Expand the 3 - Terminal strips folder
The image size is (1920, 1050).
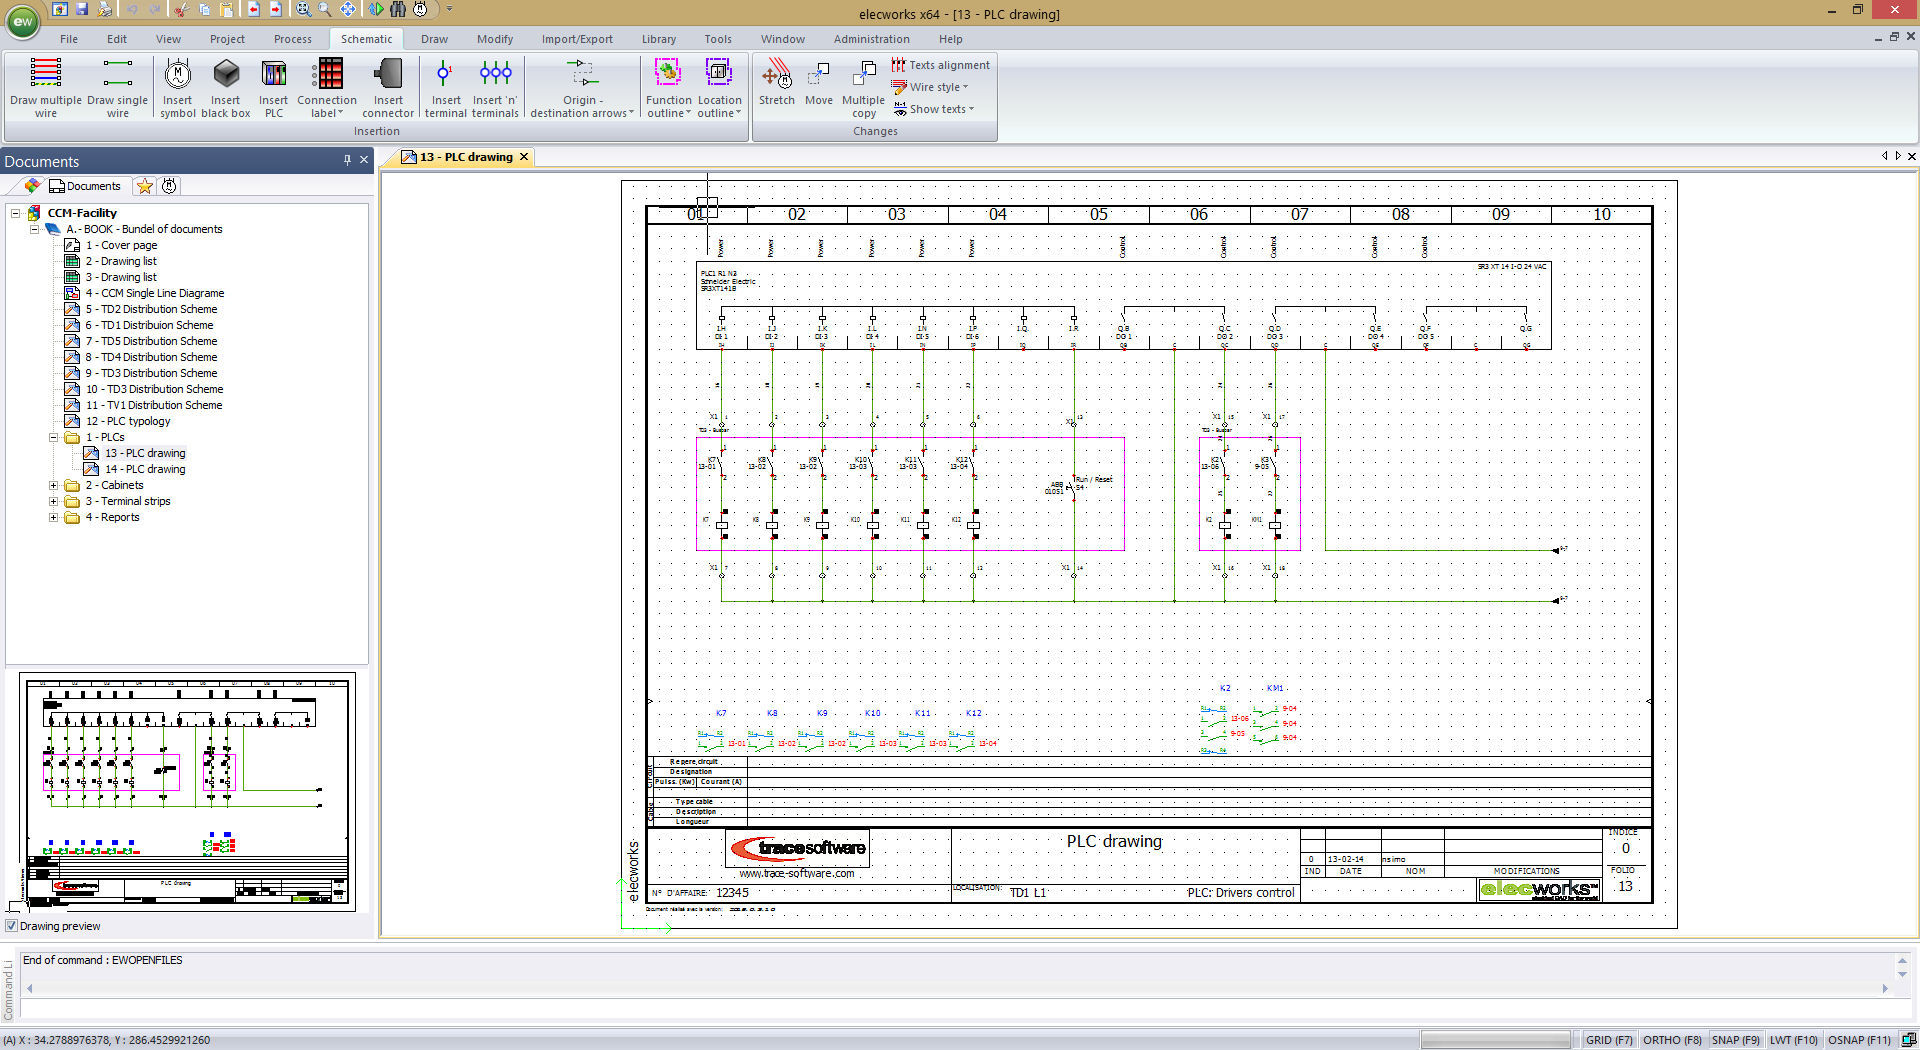[53, 501]
